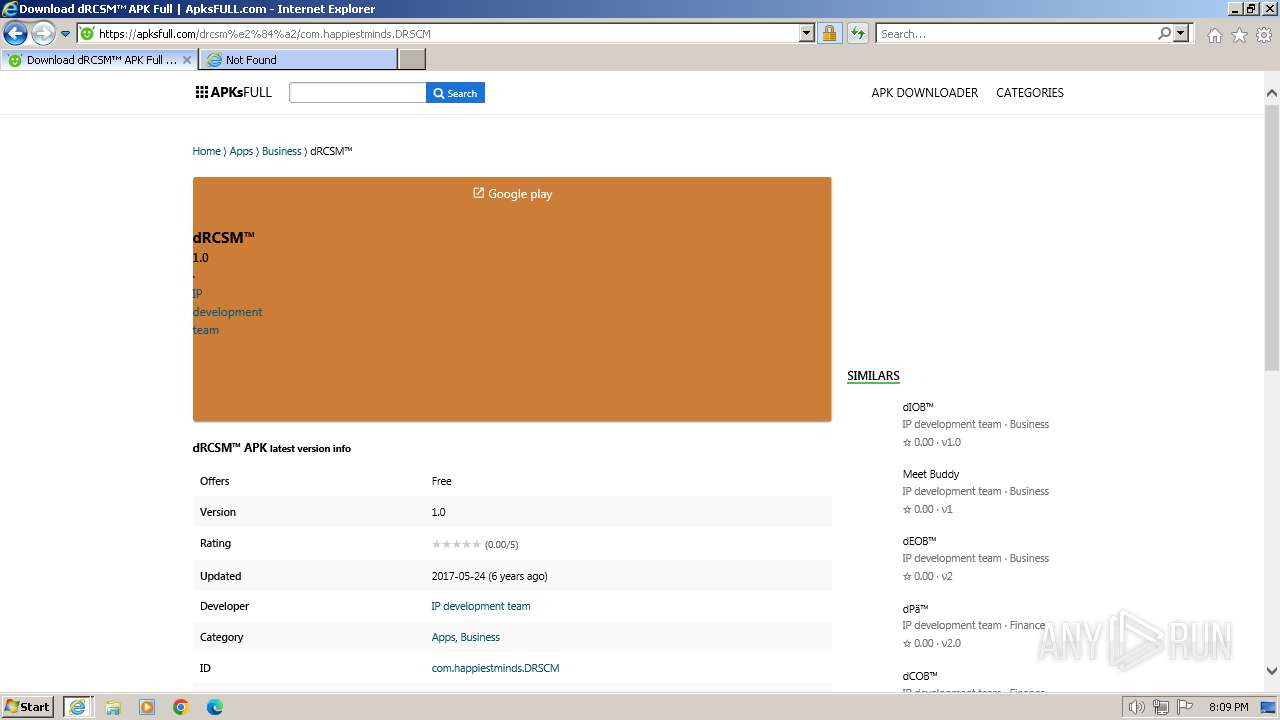Screen dimensions: 1280x720
Task: Open the recent pages dropdown arrow
Action: pos(66,34)
